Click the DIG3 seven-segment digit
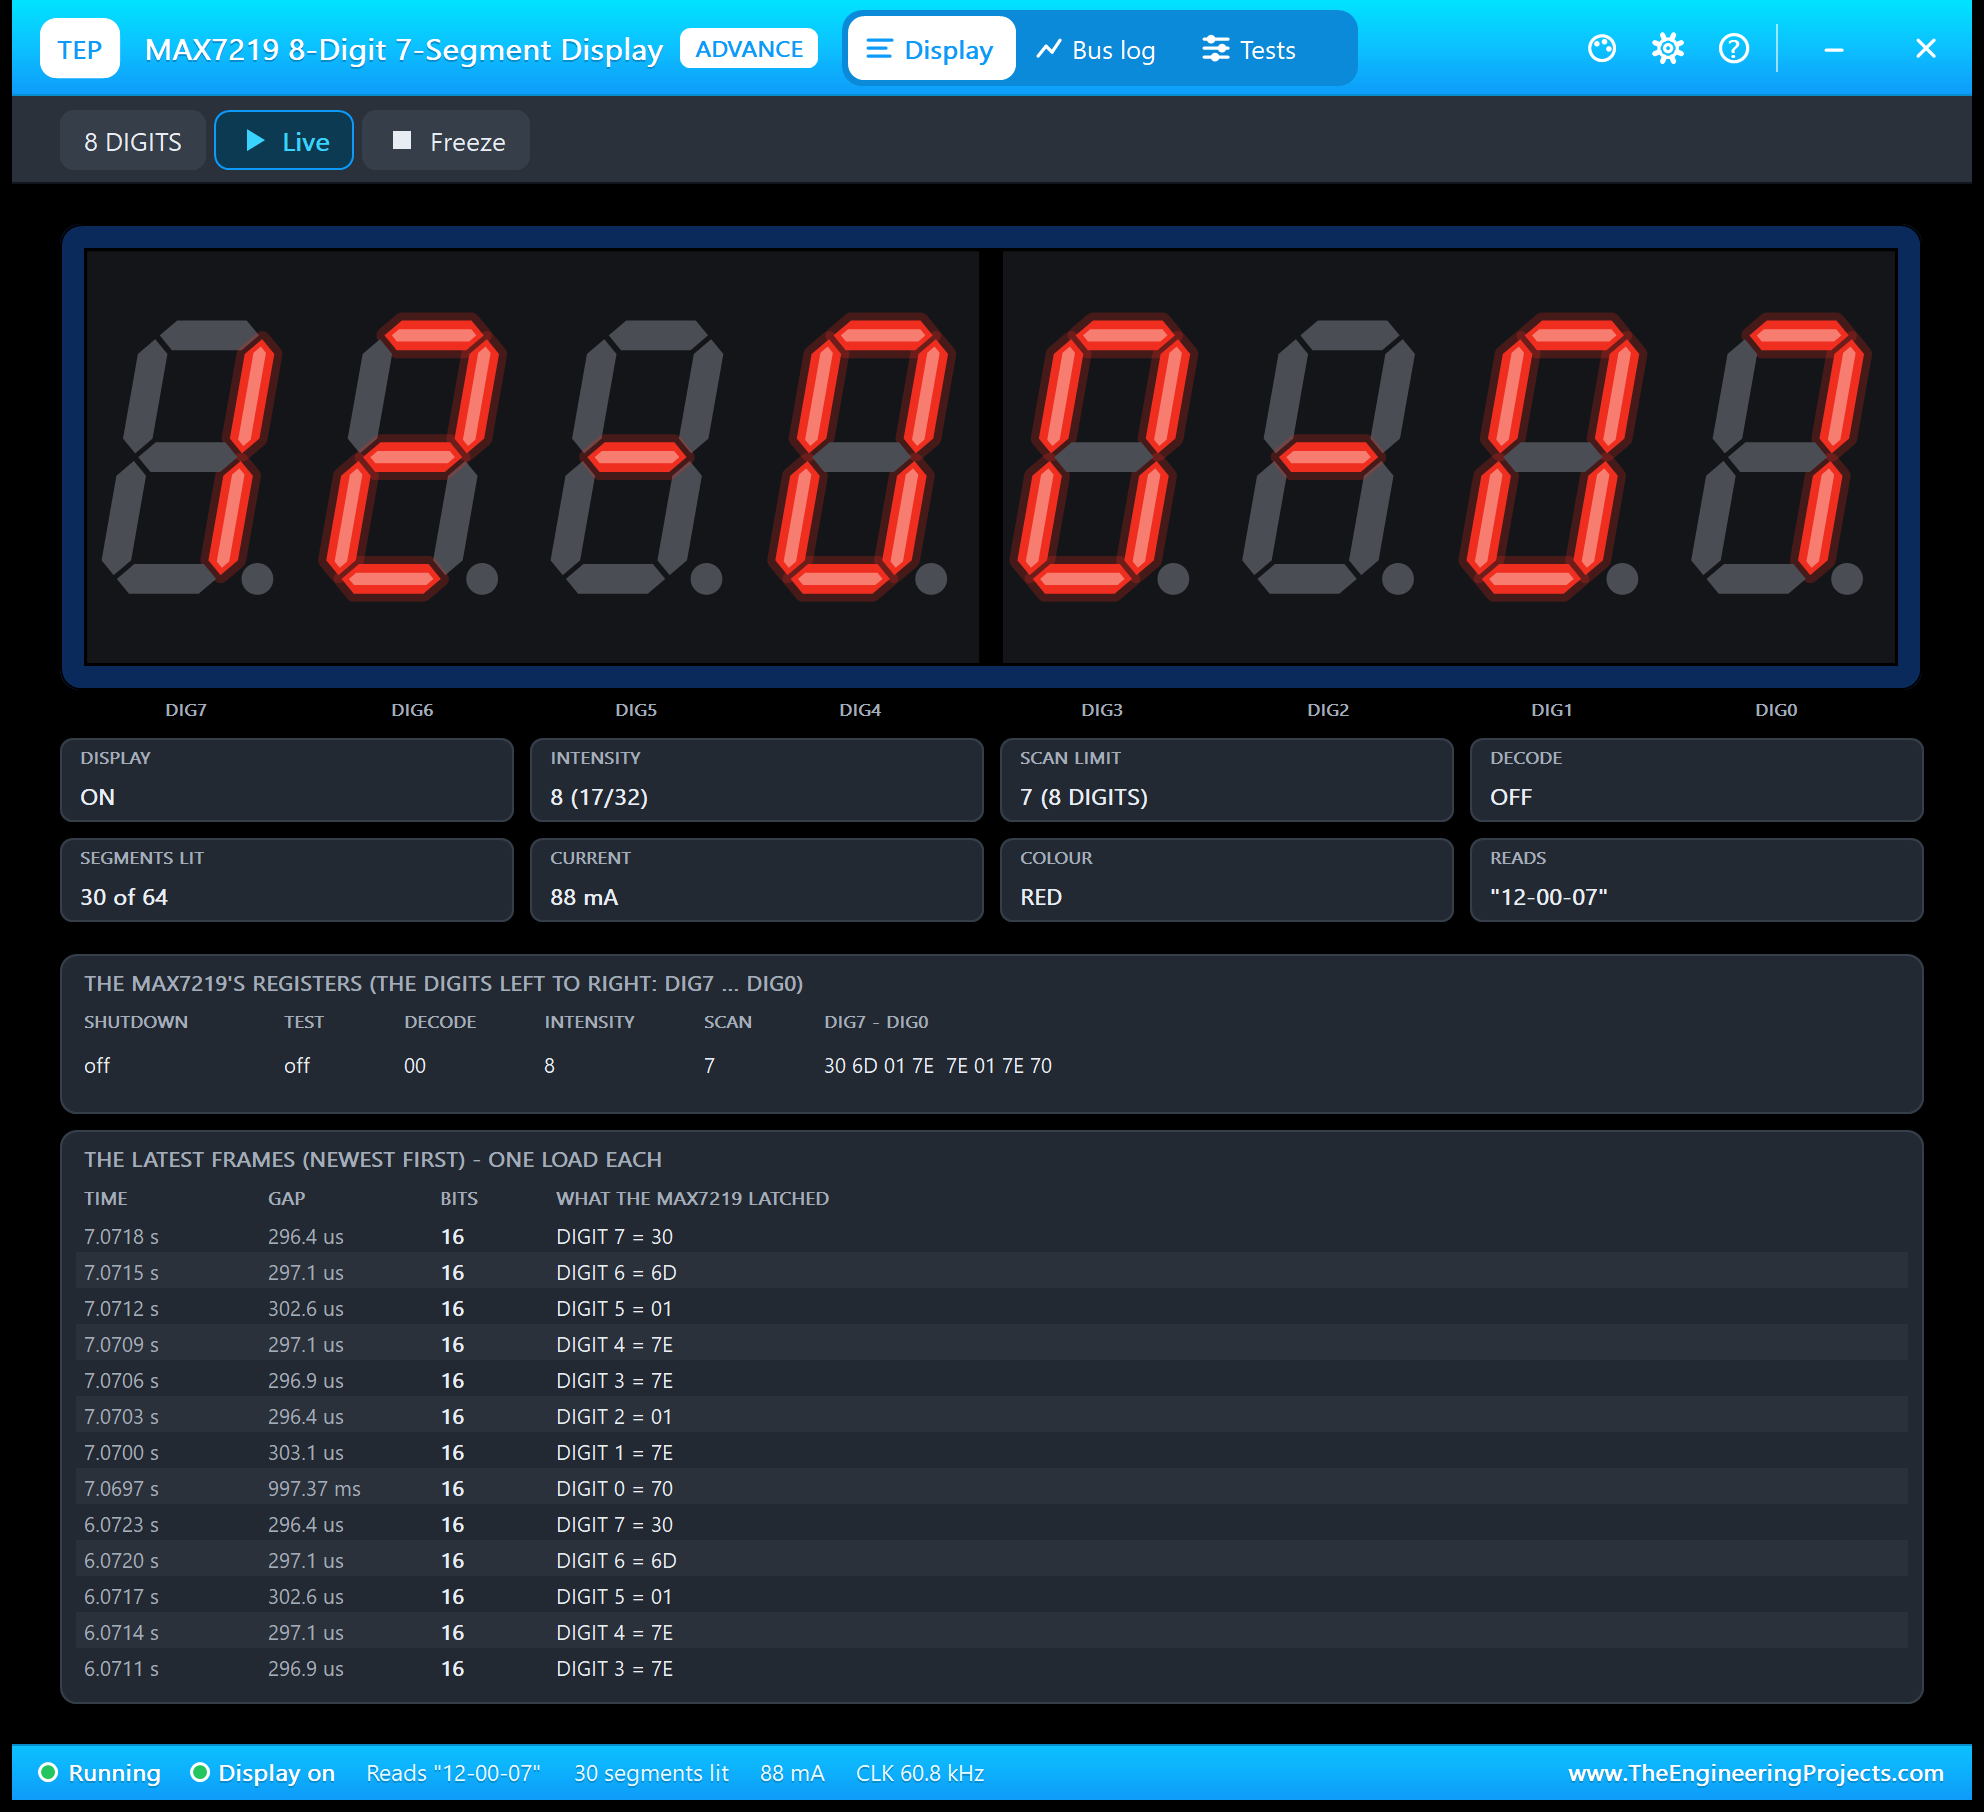1984x1812 pixels. coord(1104,458)
